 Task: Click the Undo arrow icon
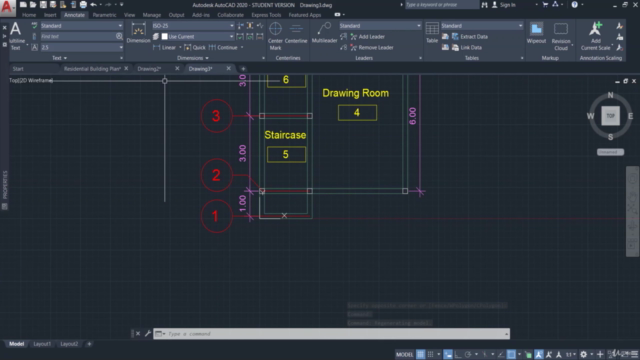click(x=93, y=5)
